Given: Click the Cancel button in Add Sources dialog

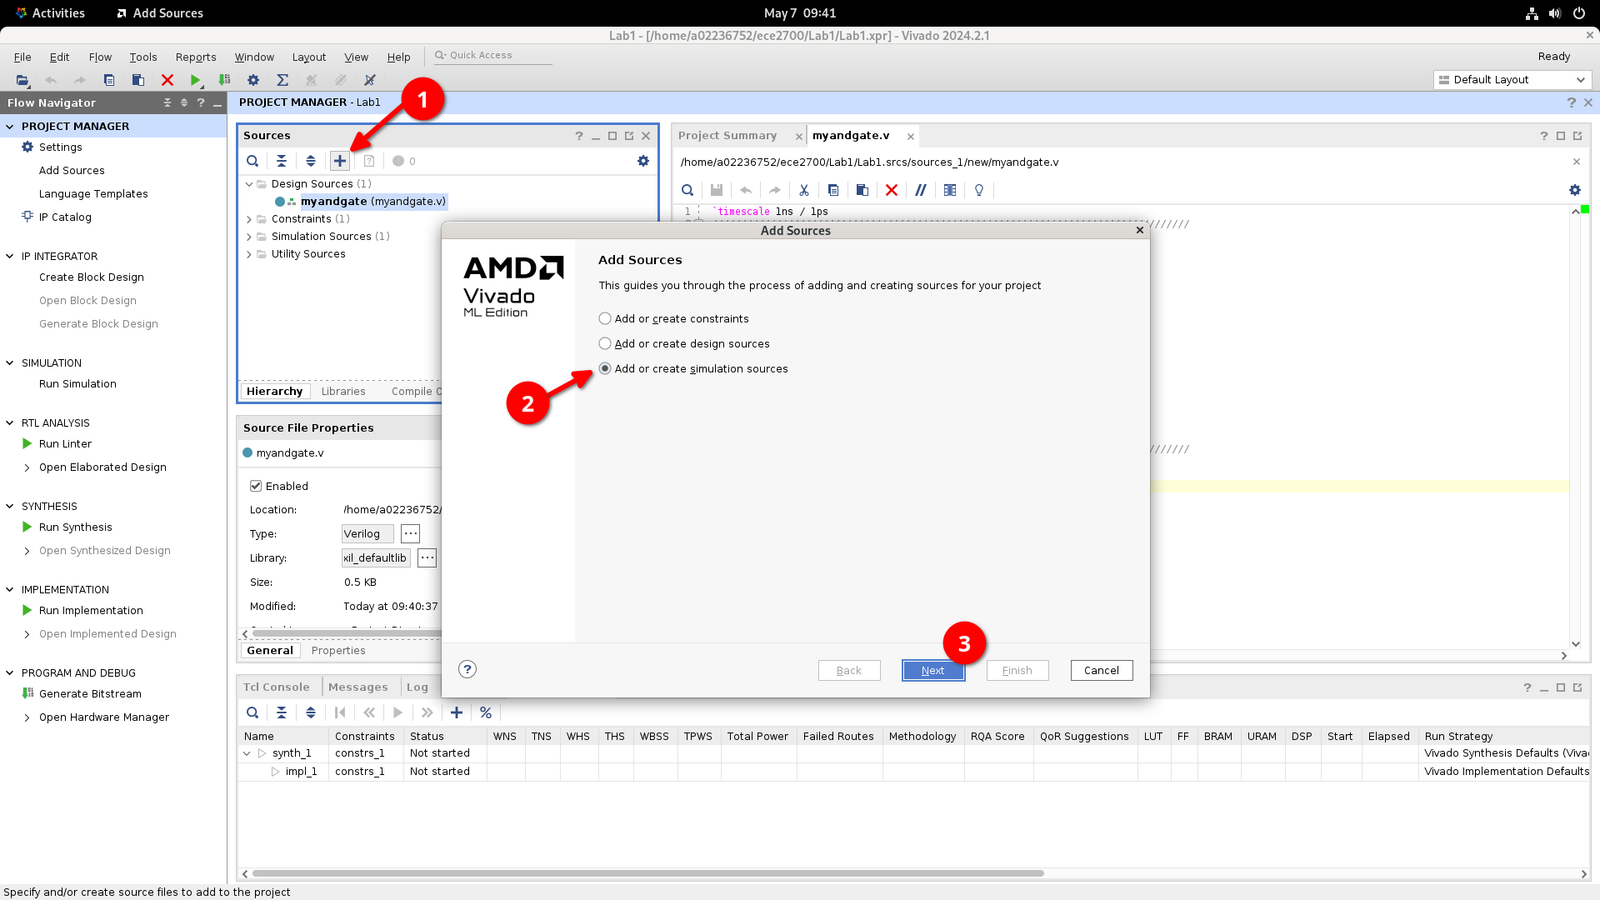Looking at the screenshot, I should (1101, 671).
